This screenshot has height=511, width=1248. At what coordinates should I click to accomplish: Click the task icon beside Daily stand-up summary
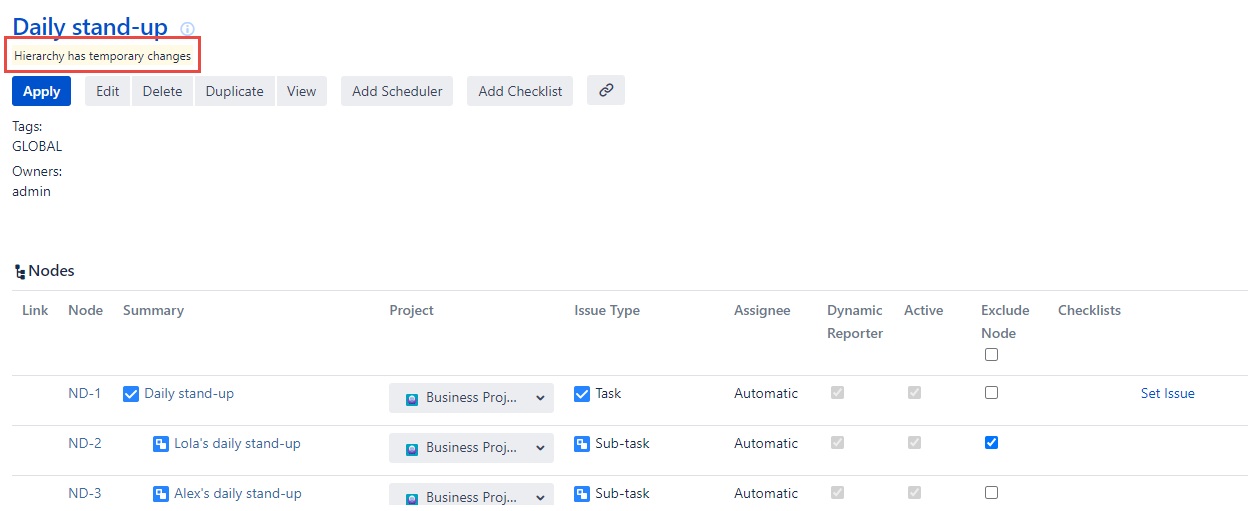pyautogui.click(x=131, y=394)
